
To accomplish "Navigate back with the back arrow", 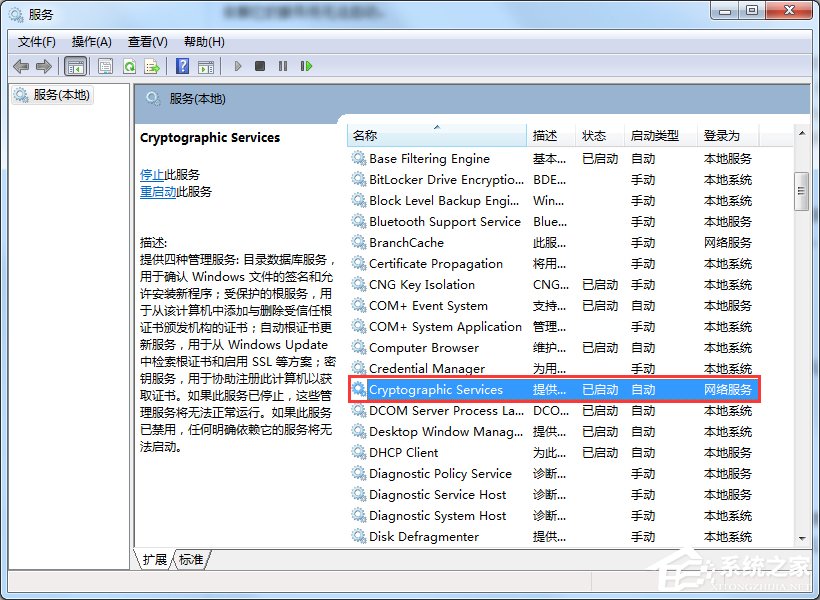I will (x=22, y=66).
